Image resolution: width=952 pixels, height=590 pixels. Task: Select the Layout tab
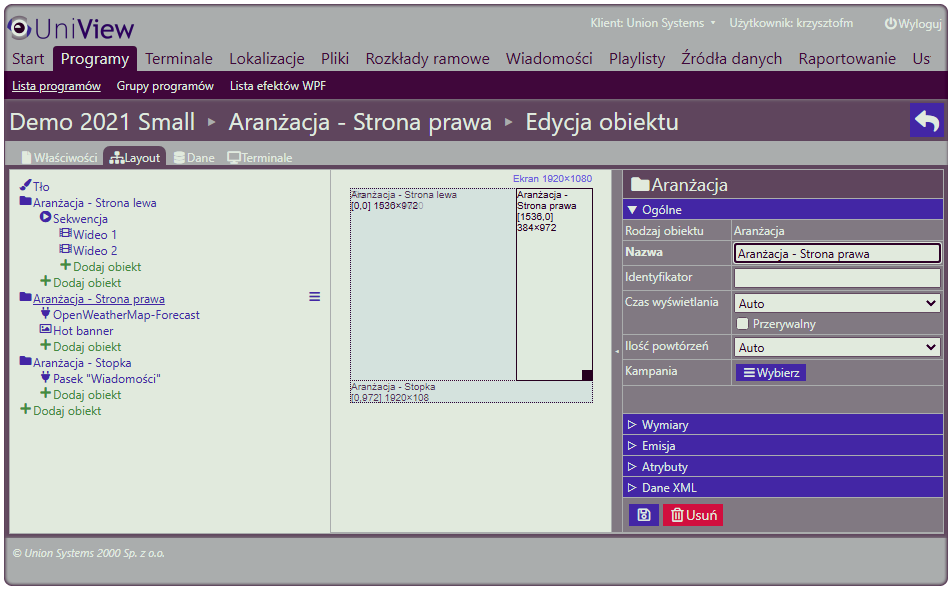(x=135, y=157)
